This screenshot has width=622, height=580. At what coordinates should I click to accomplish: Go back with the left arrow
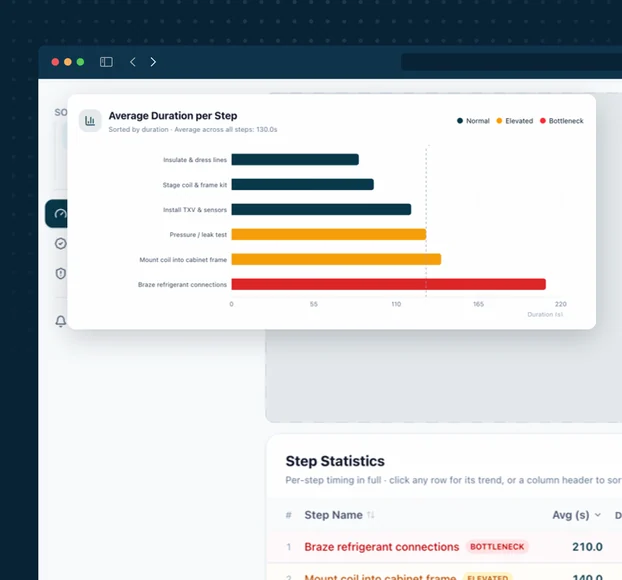(x=133, y=62)
